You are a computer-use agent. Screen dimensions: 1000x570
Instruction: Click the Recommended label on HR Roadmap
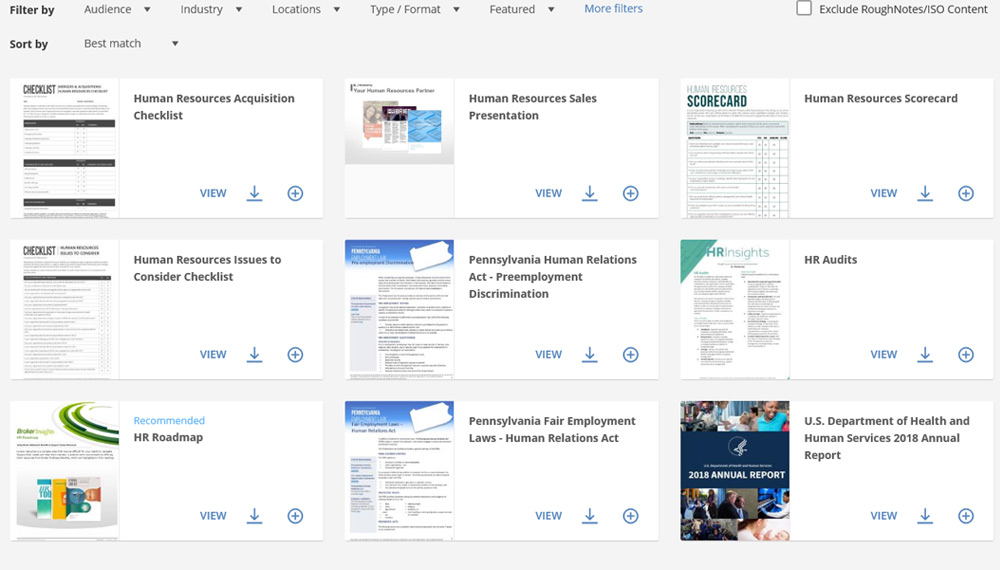[169, 420]
